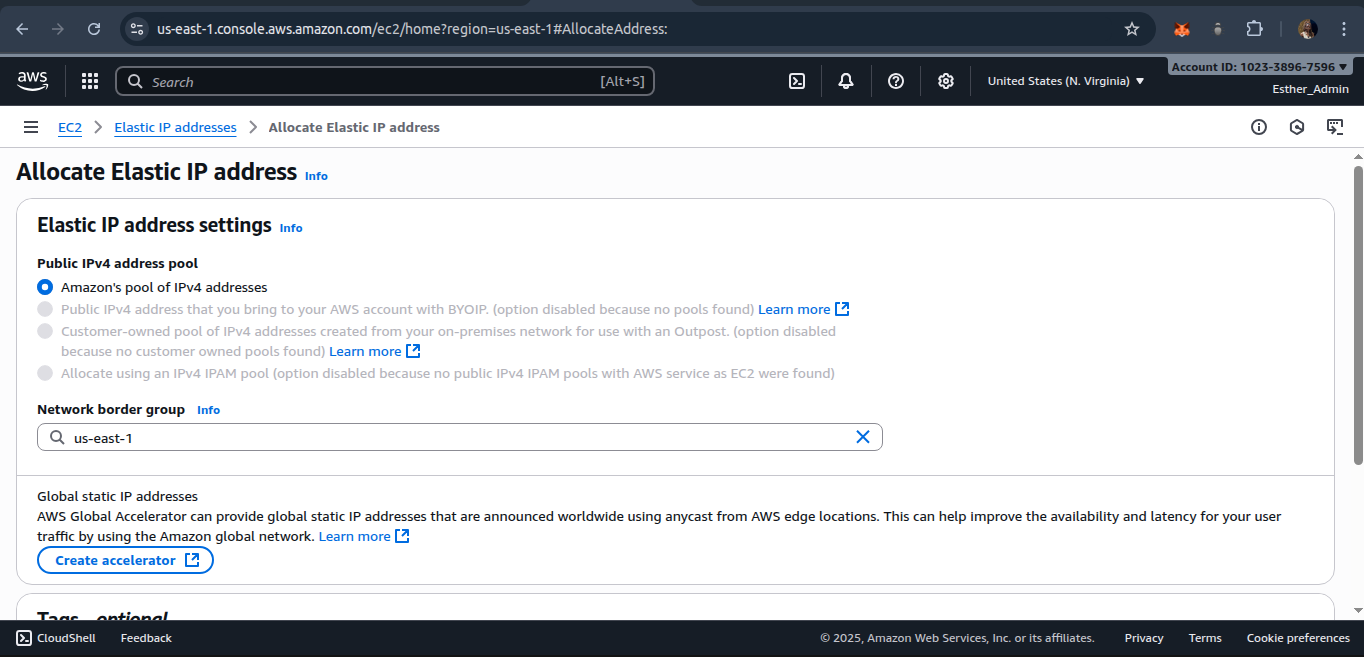Click the page vertical scrollbar thumb
This screenshot has width=1364, height=657.
pyautogui.click(x=1357, y=314)
